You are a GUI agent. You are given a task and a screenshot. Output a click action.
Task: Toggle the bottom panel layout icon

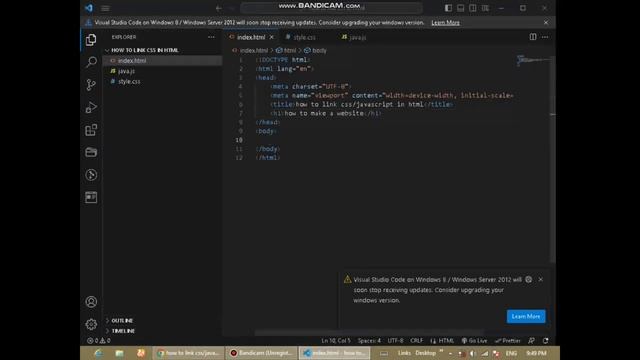click(x=460, y=8)
